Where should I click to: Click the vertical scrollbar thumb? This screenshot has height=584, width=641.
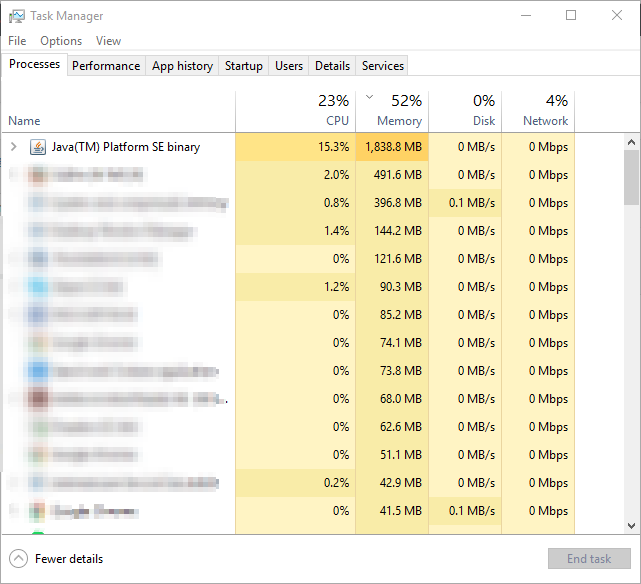point(632,177)
